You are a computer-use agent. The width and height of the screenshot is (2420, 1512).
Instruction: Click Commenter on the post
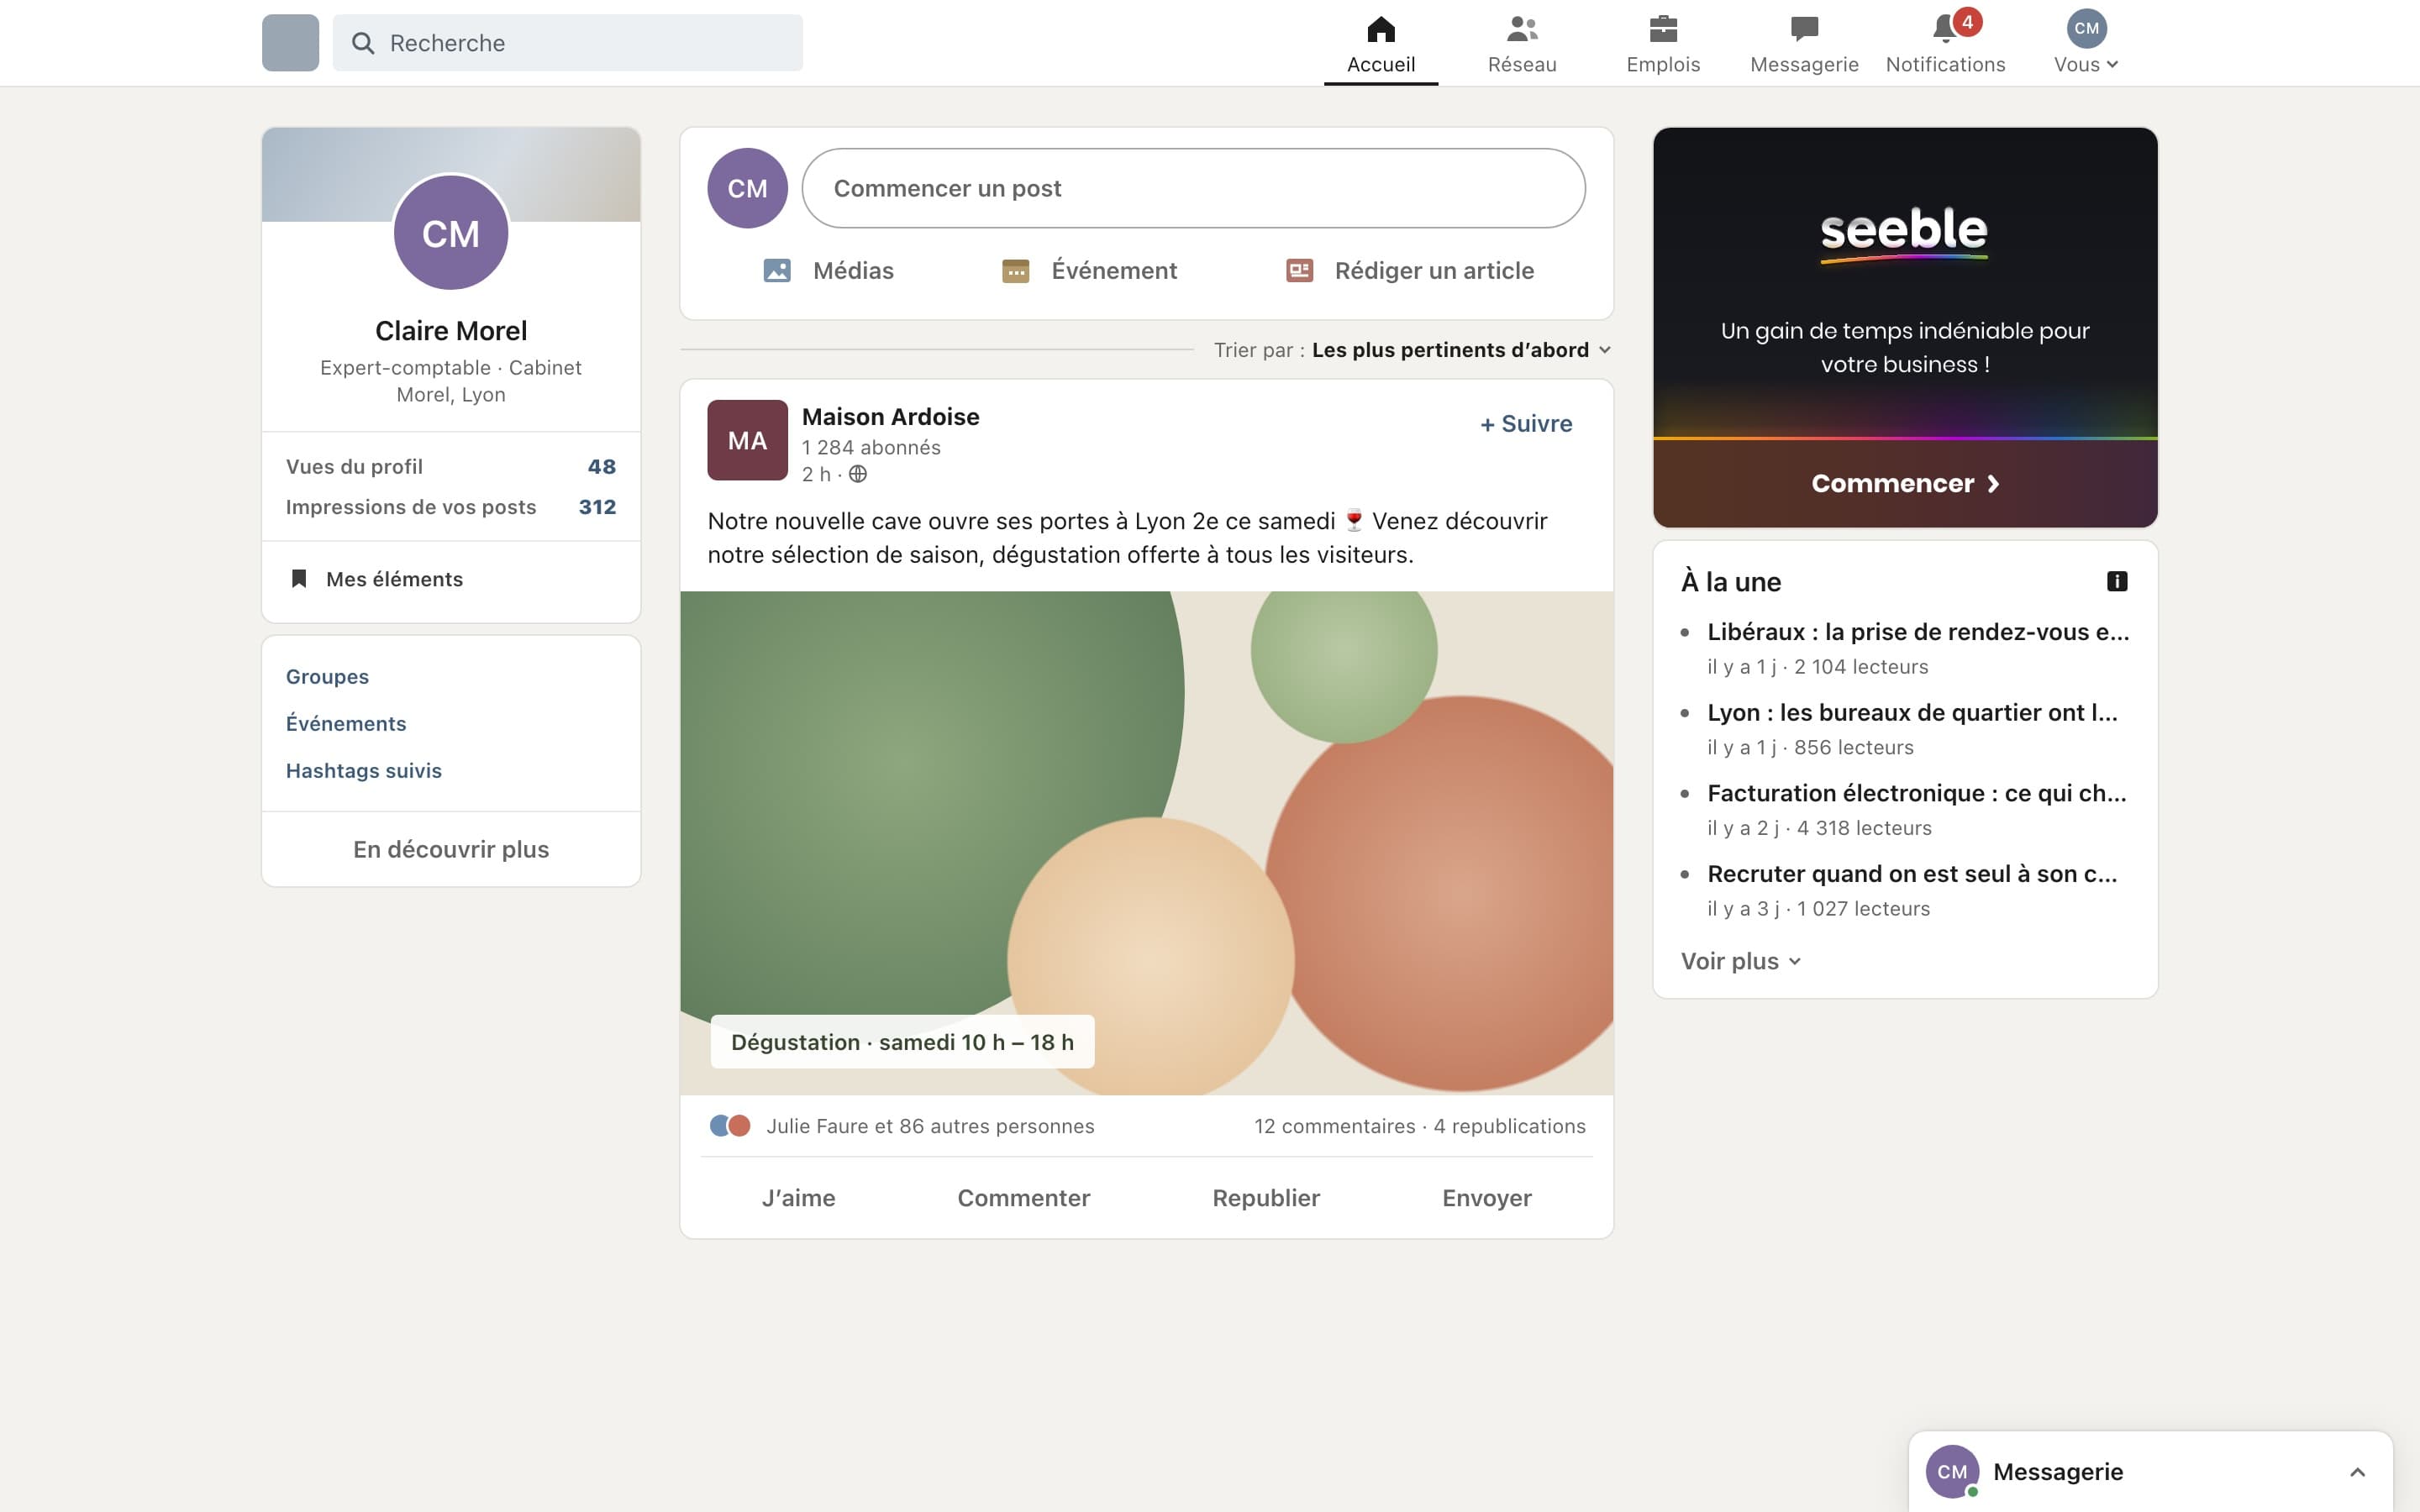(1024, 1198)
